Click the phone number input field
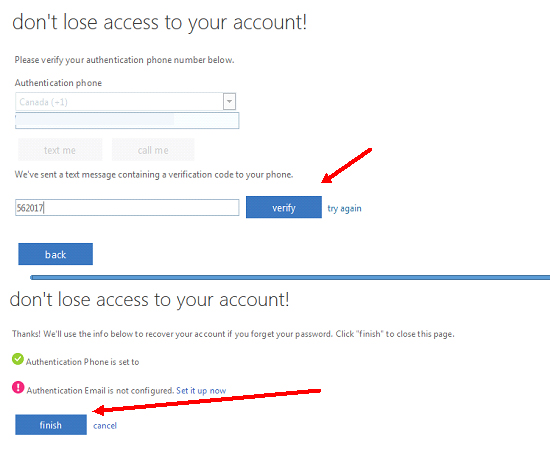 pyautogui.click(x=127, y=120)
